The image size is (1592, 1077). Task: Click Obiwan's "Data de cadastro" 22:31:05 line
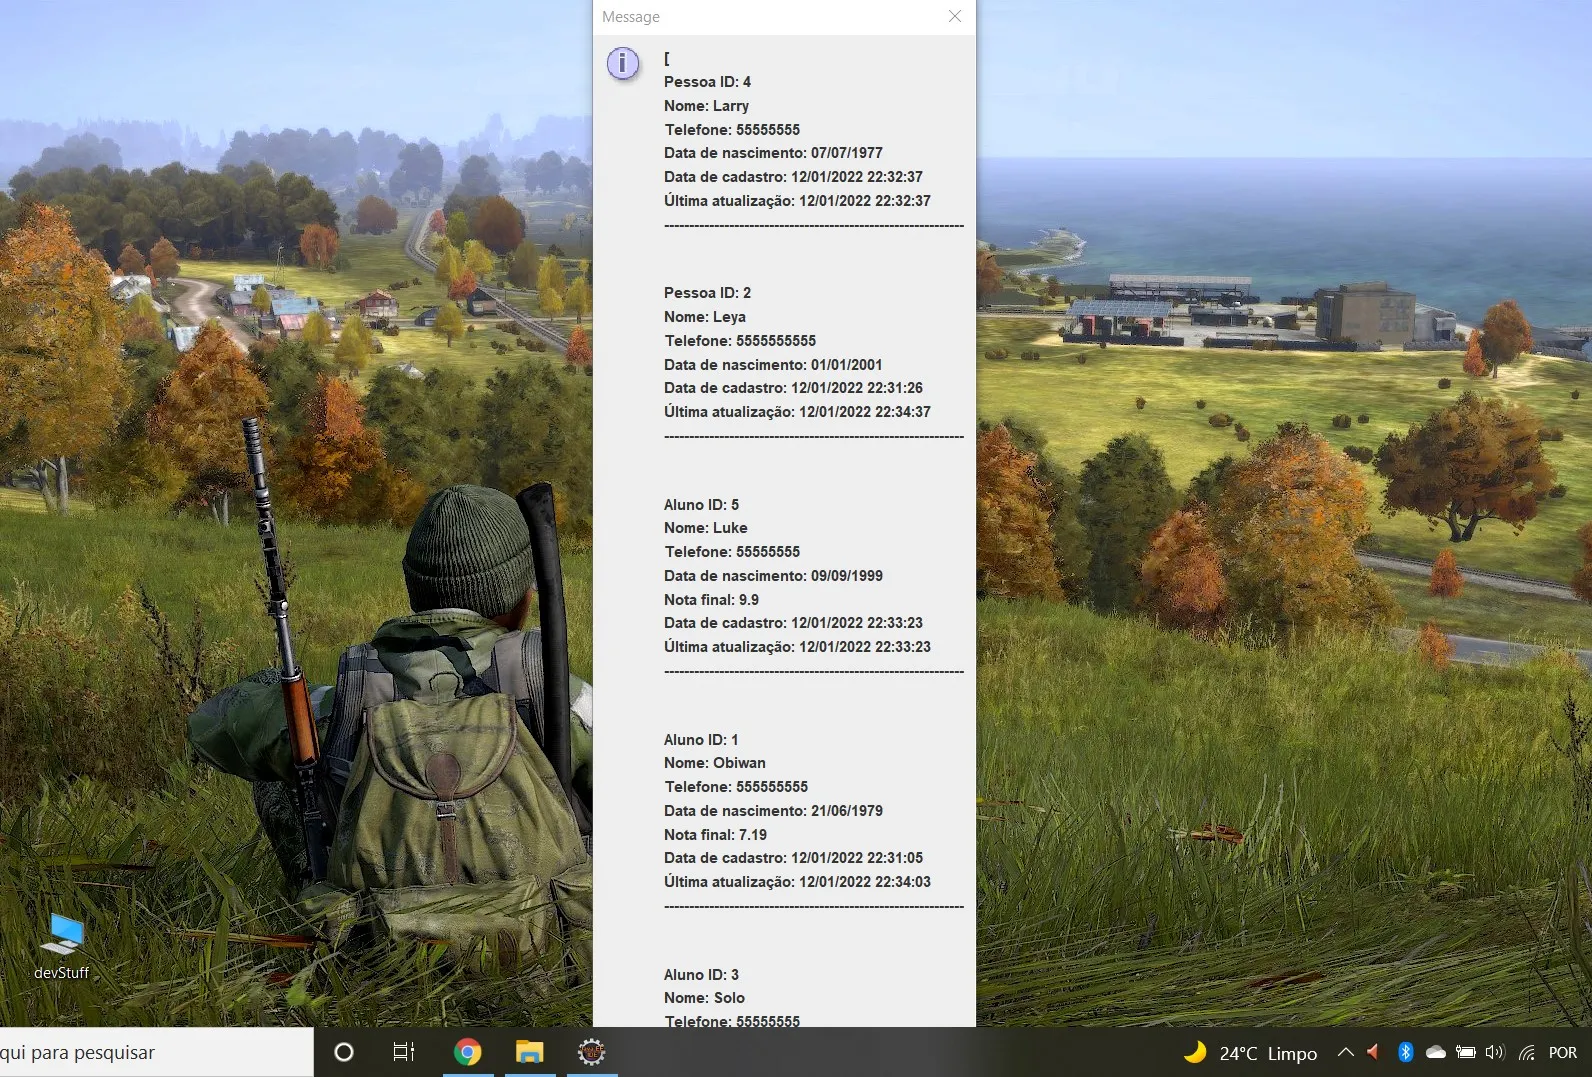pyautogui.click(x=794, y=858)
